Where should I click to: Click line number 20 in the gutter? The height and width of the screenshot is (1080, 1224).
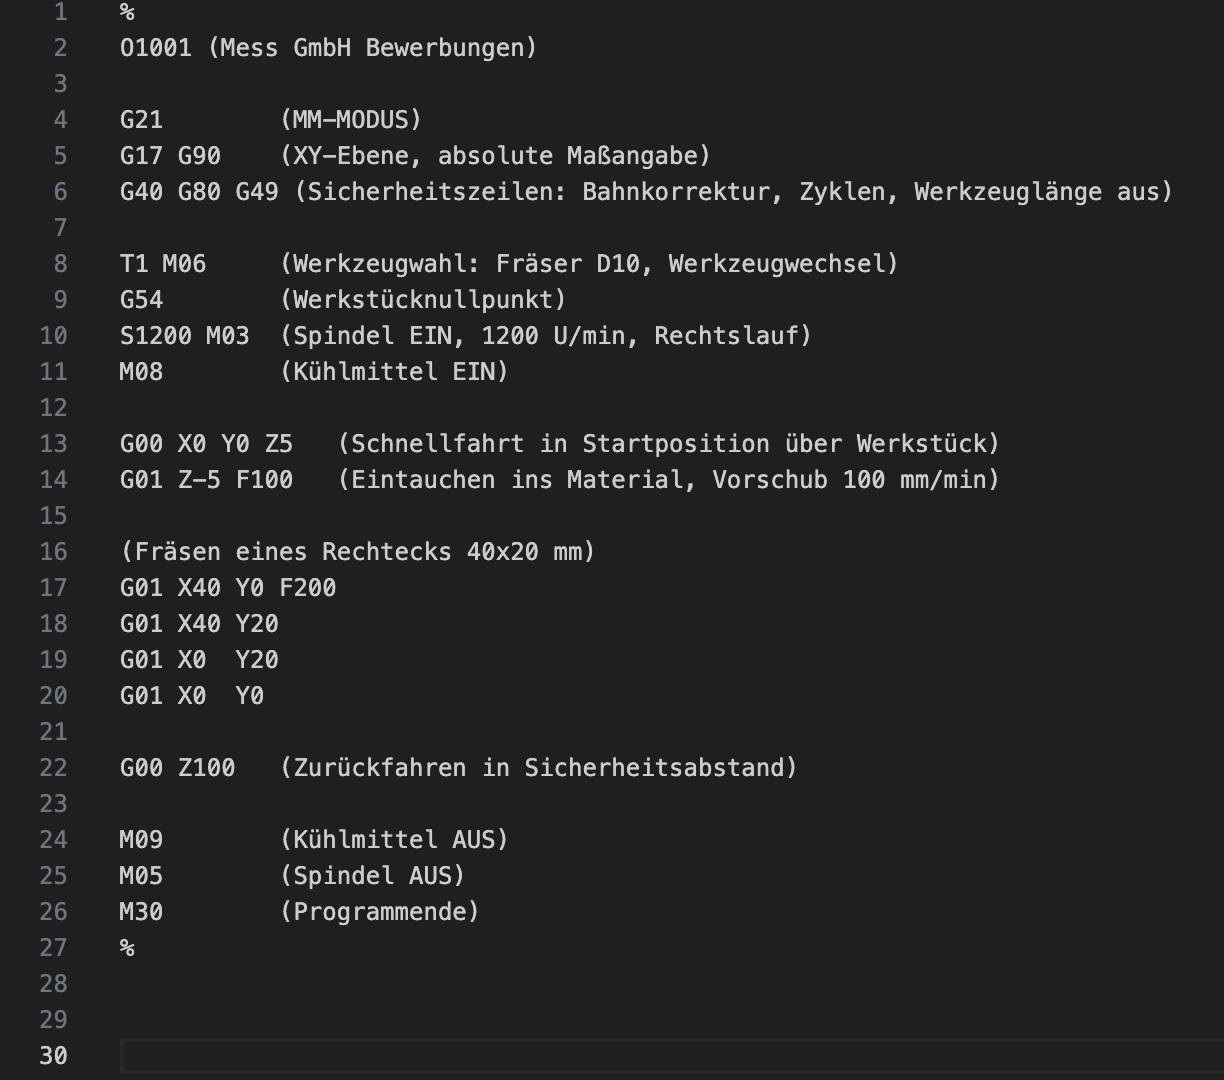pos(54,696)
